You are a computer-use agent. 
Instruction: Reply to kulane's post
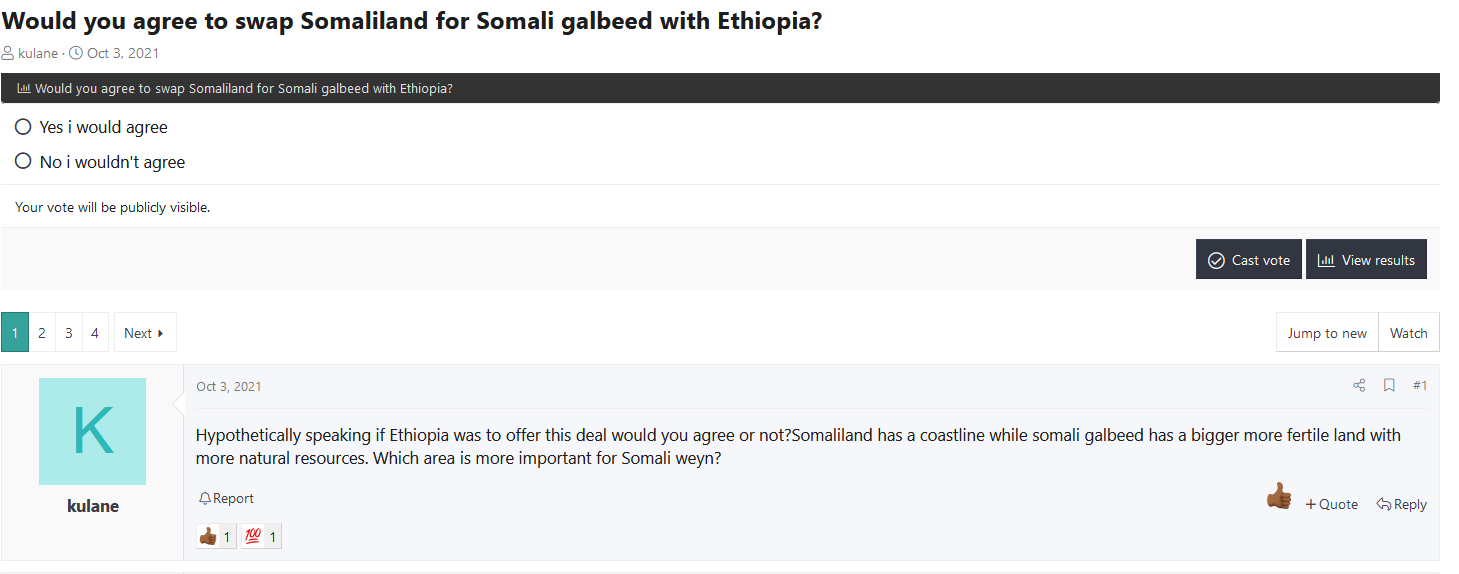[1402, 504]
